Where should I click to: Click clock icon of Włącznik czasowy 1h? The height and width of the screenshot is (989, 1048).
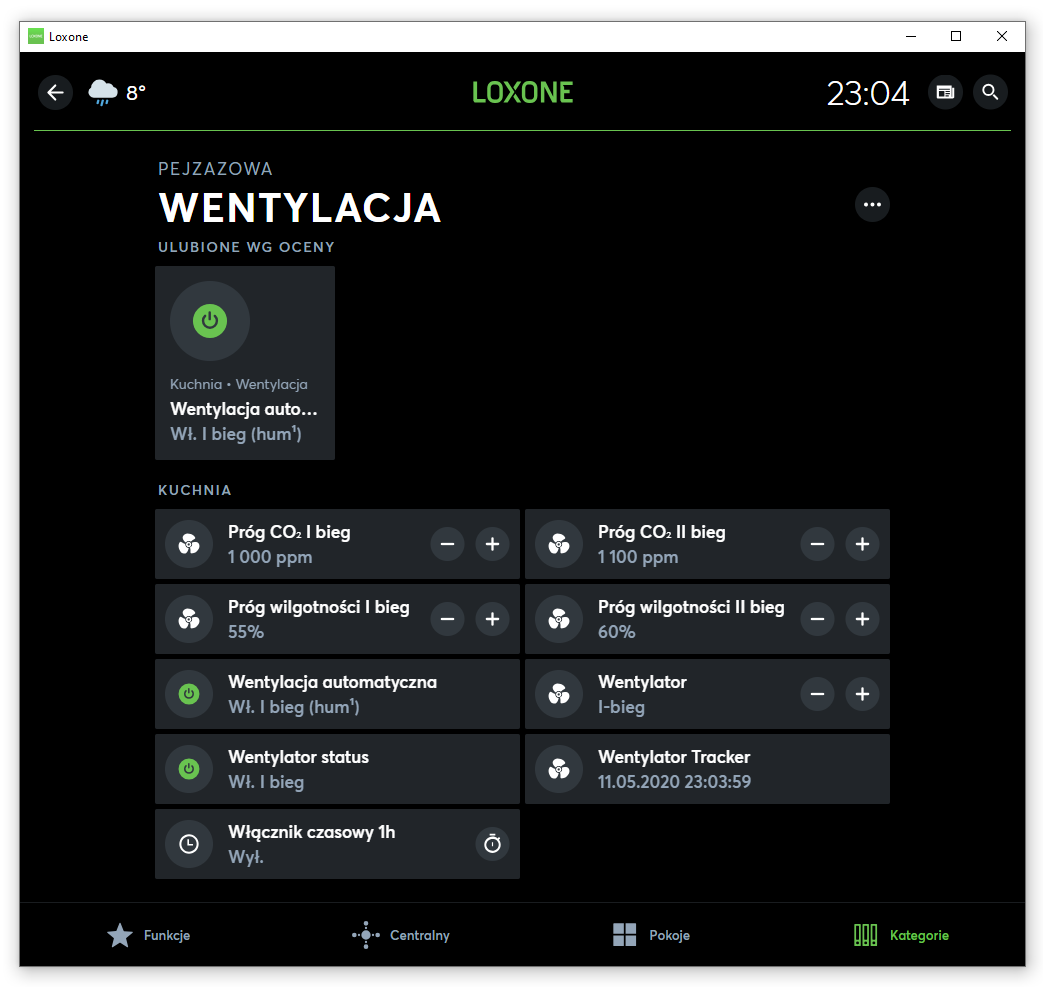189,844
